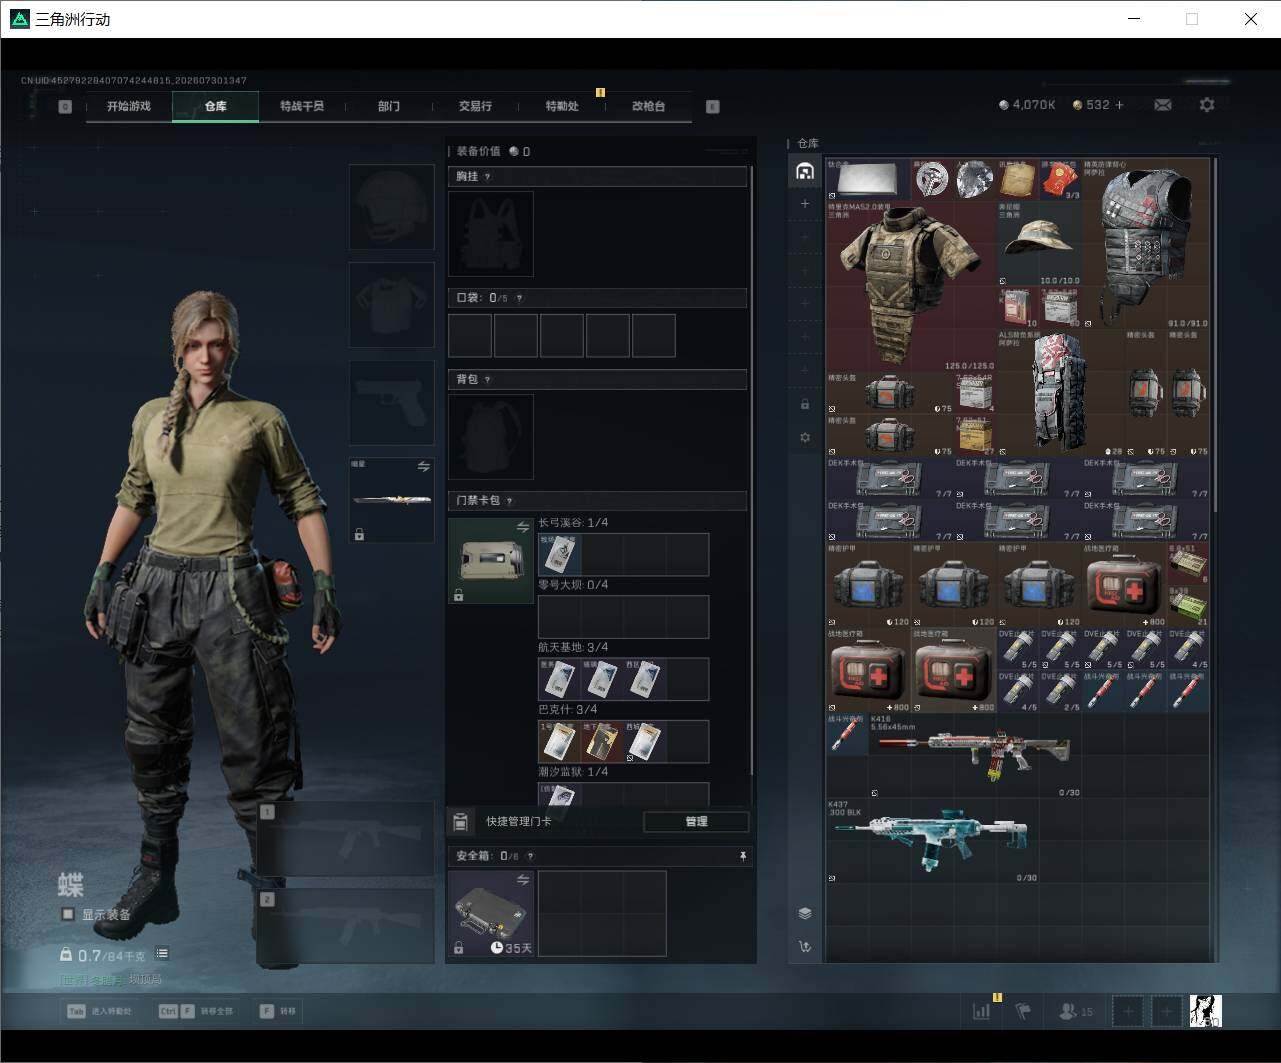Viewport: 1281px width, 1063px height.
Task: Select the keycard case thumbnail
Action: point(491,561)
